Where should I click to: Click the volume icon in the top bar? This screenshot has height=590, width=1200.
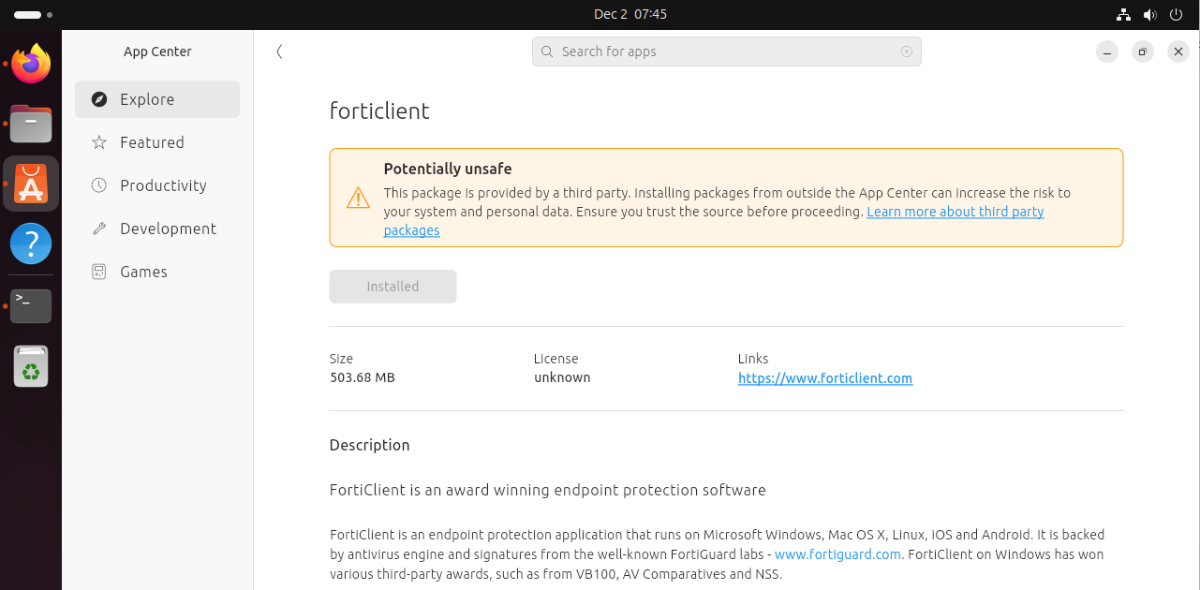click(1149, 14)
